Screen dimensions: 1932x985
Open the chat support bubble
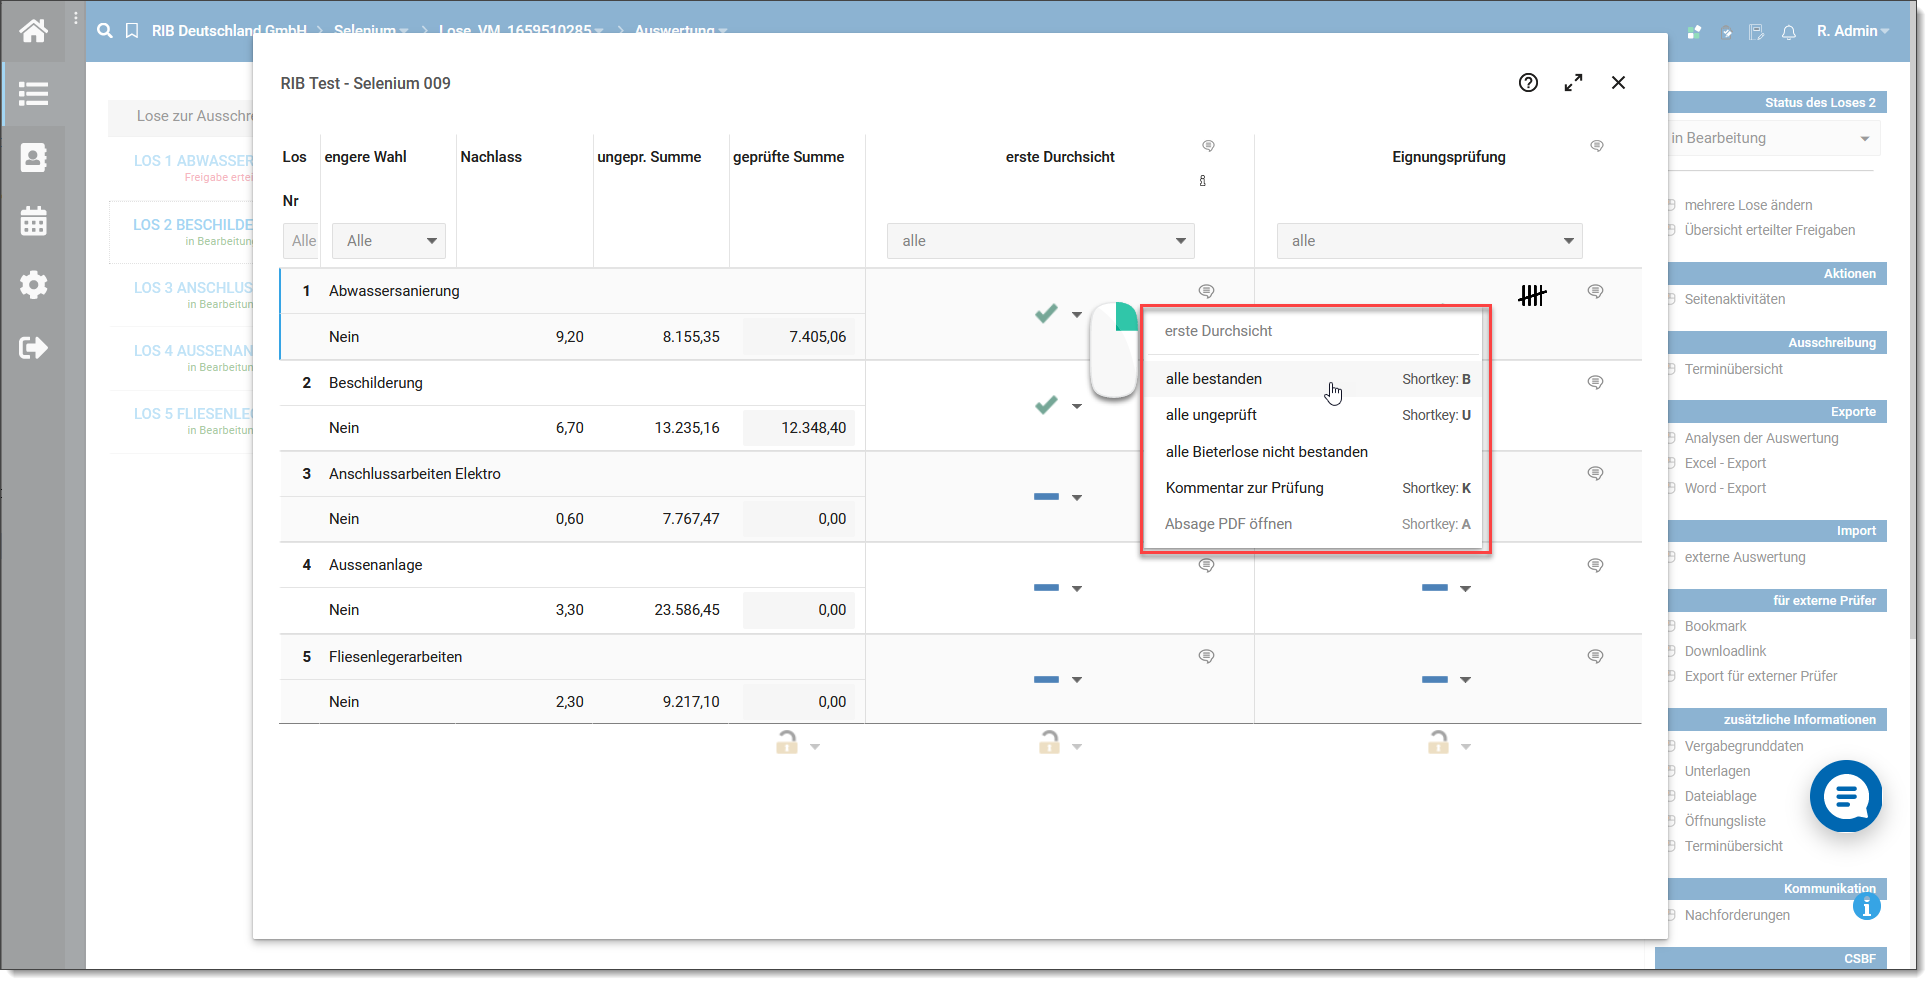tap(1846, 796)
